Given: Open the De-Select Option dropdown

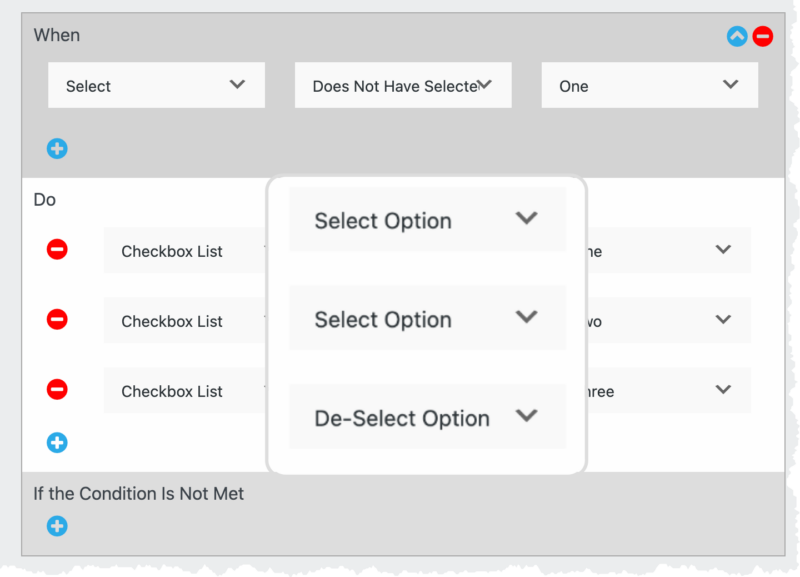Looking at the screenshot, I should point(427,417).
